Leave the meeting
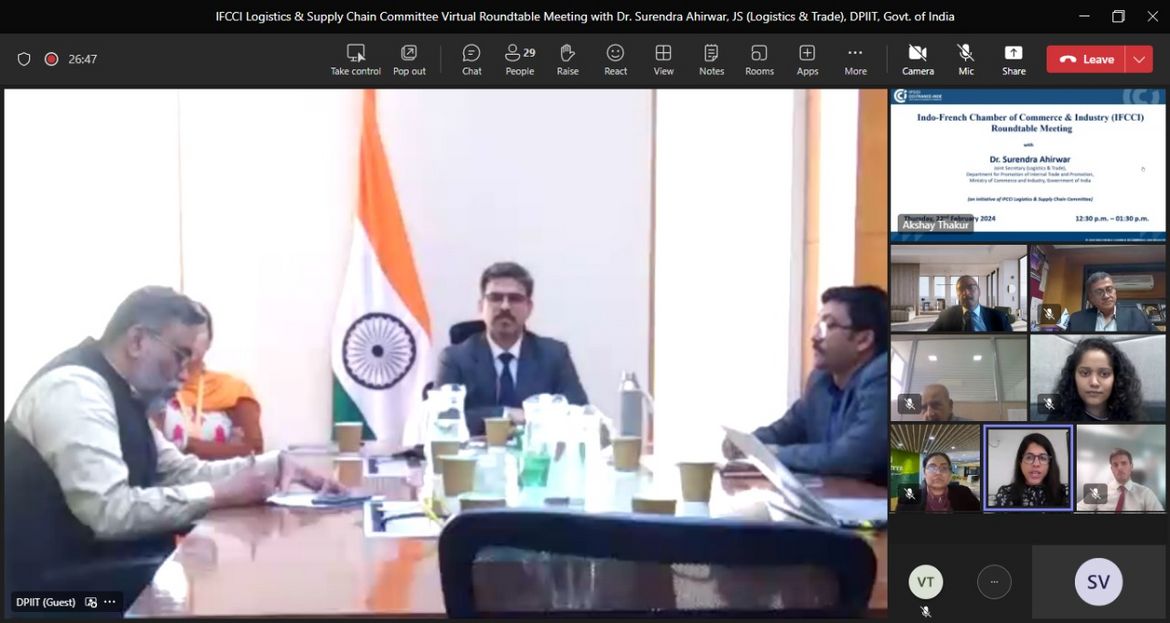Image resolution: width=1170 pixels, height=623 pixels. coord(1086,59)
